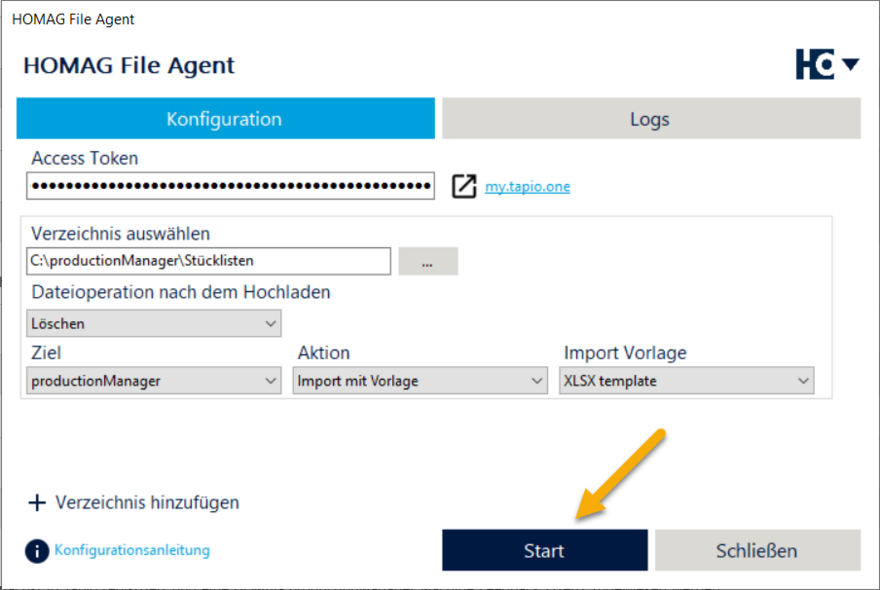Viewport: 880px width, 590px height.
Task: Focus the Access Token field
Action: click(230, 186)
